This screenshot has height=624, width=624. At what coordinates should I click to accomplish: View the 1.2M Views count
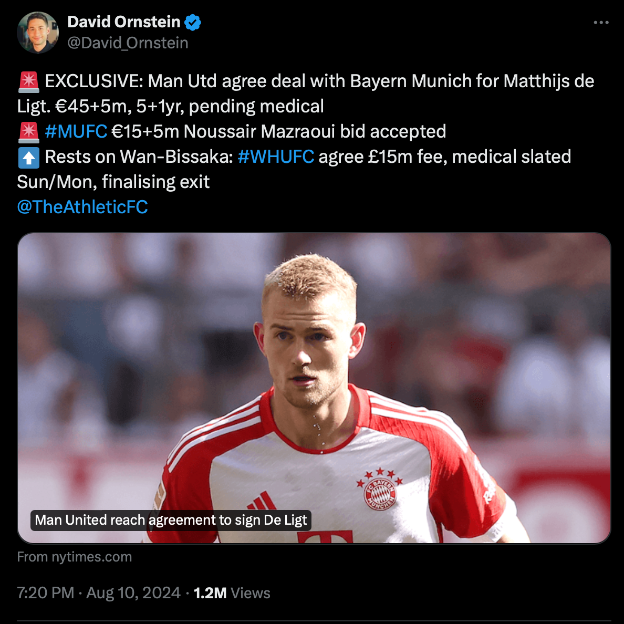click(232, 593)
